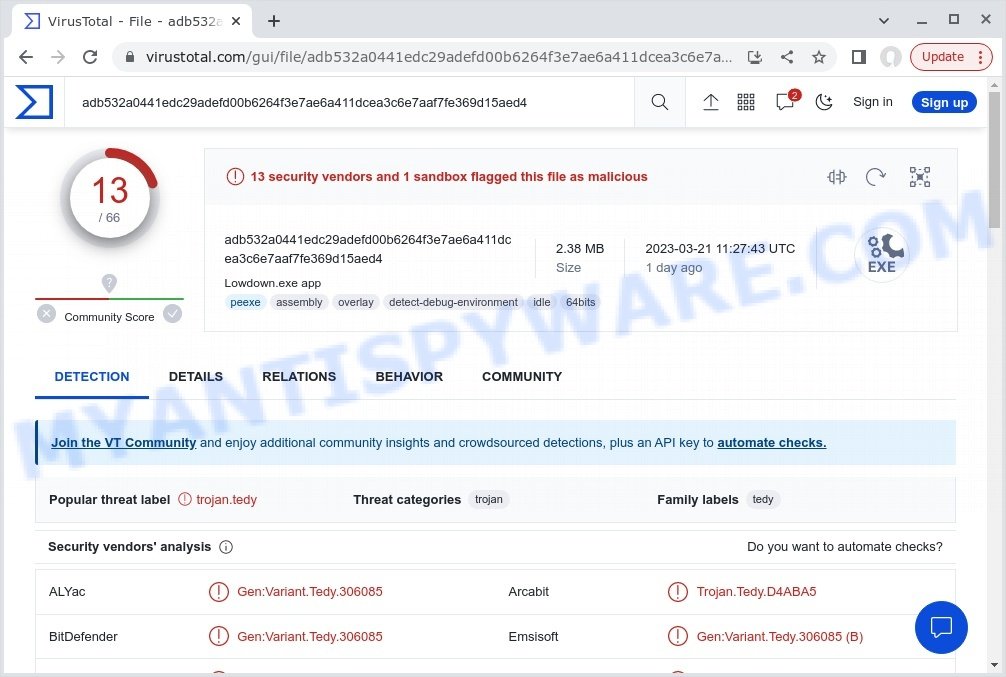Open the relations graph icon

click(919, 176)
